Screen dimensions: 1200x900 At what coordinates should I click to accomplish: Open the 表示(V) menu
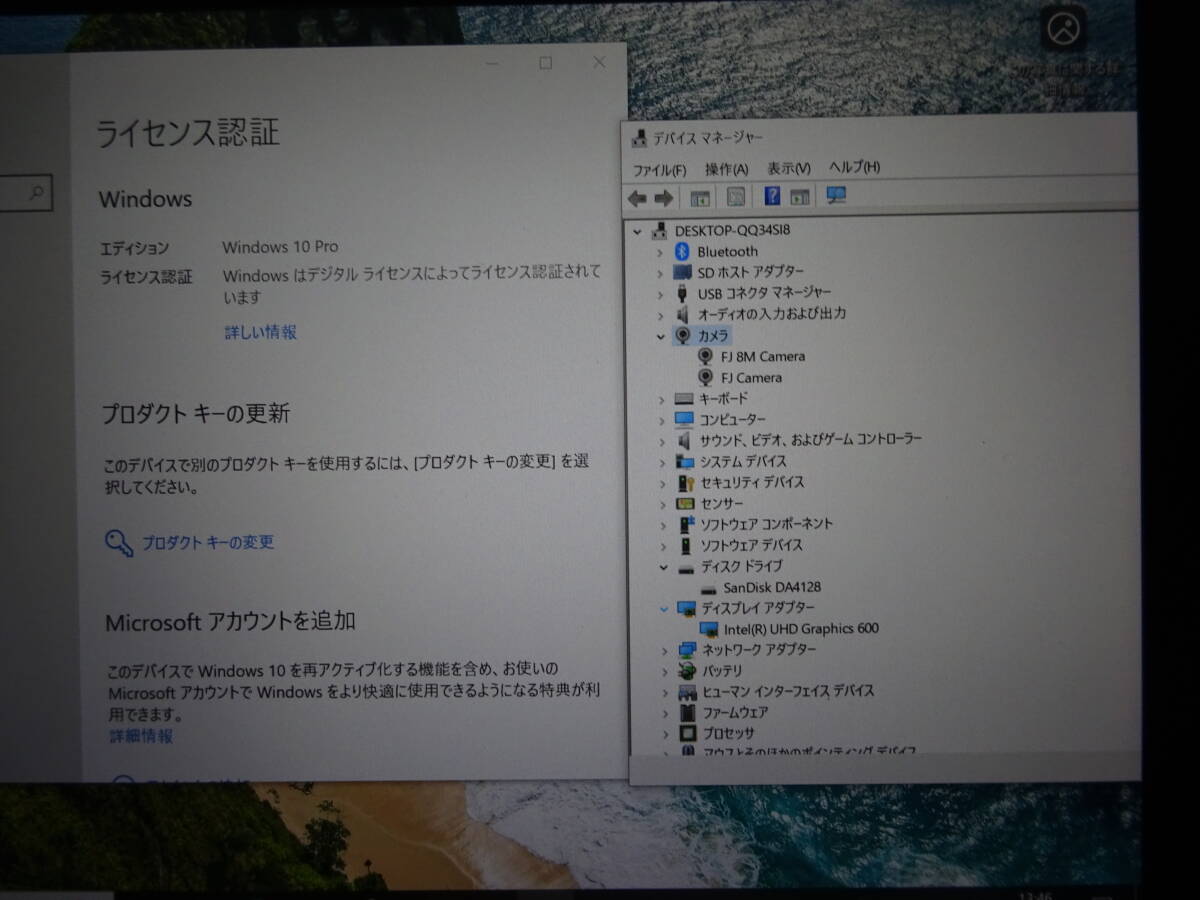click(x=789, y=168)
